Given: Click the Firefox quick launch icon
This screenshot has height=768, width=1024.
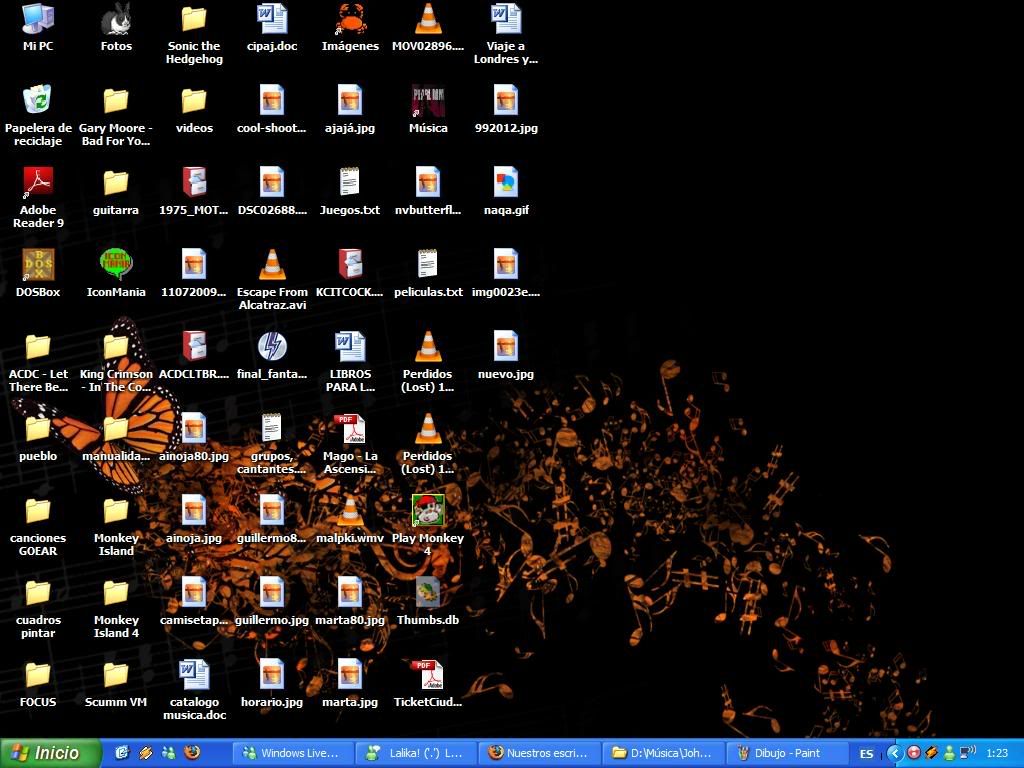Looking at the screenshot, I should (x=192, y=753).
